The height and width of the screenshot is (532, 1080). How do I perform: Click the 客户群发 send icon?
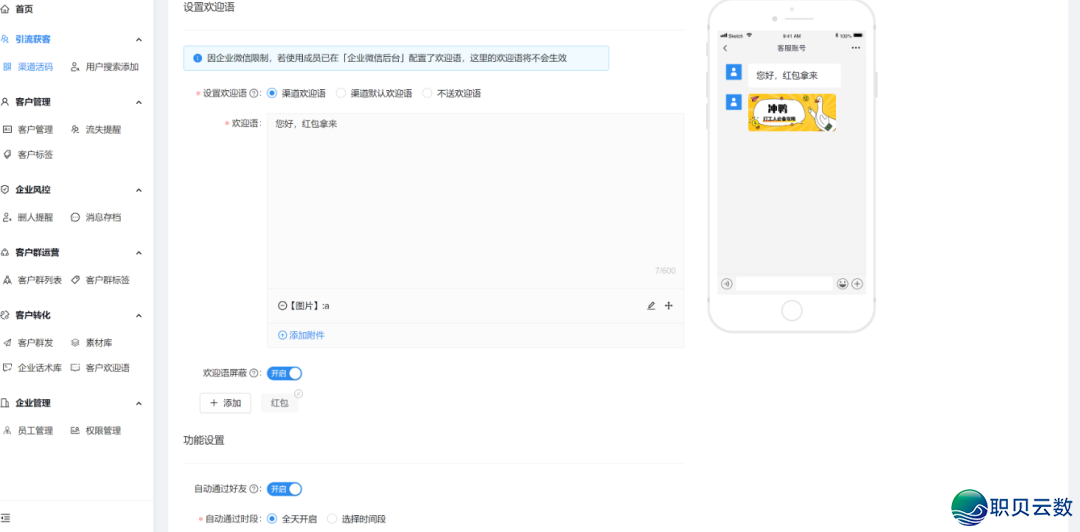[x=7, y=342]
